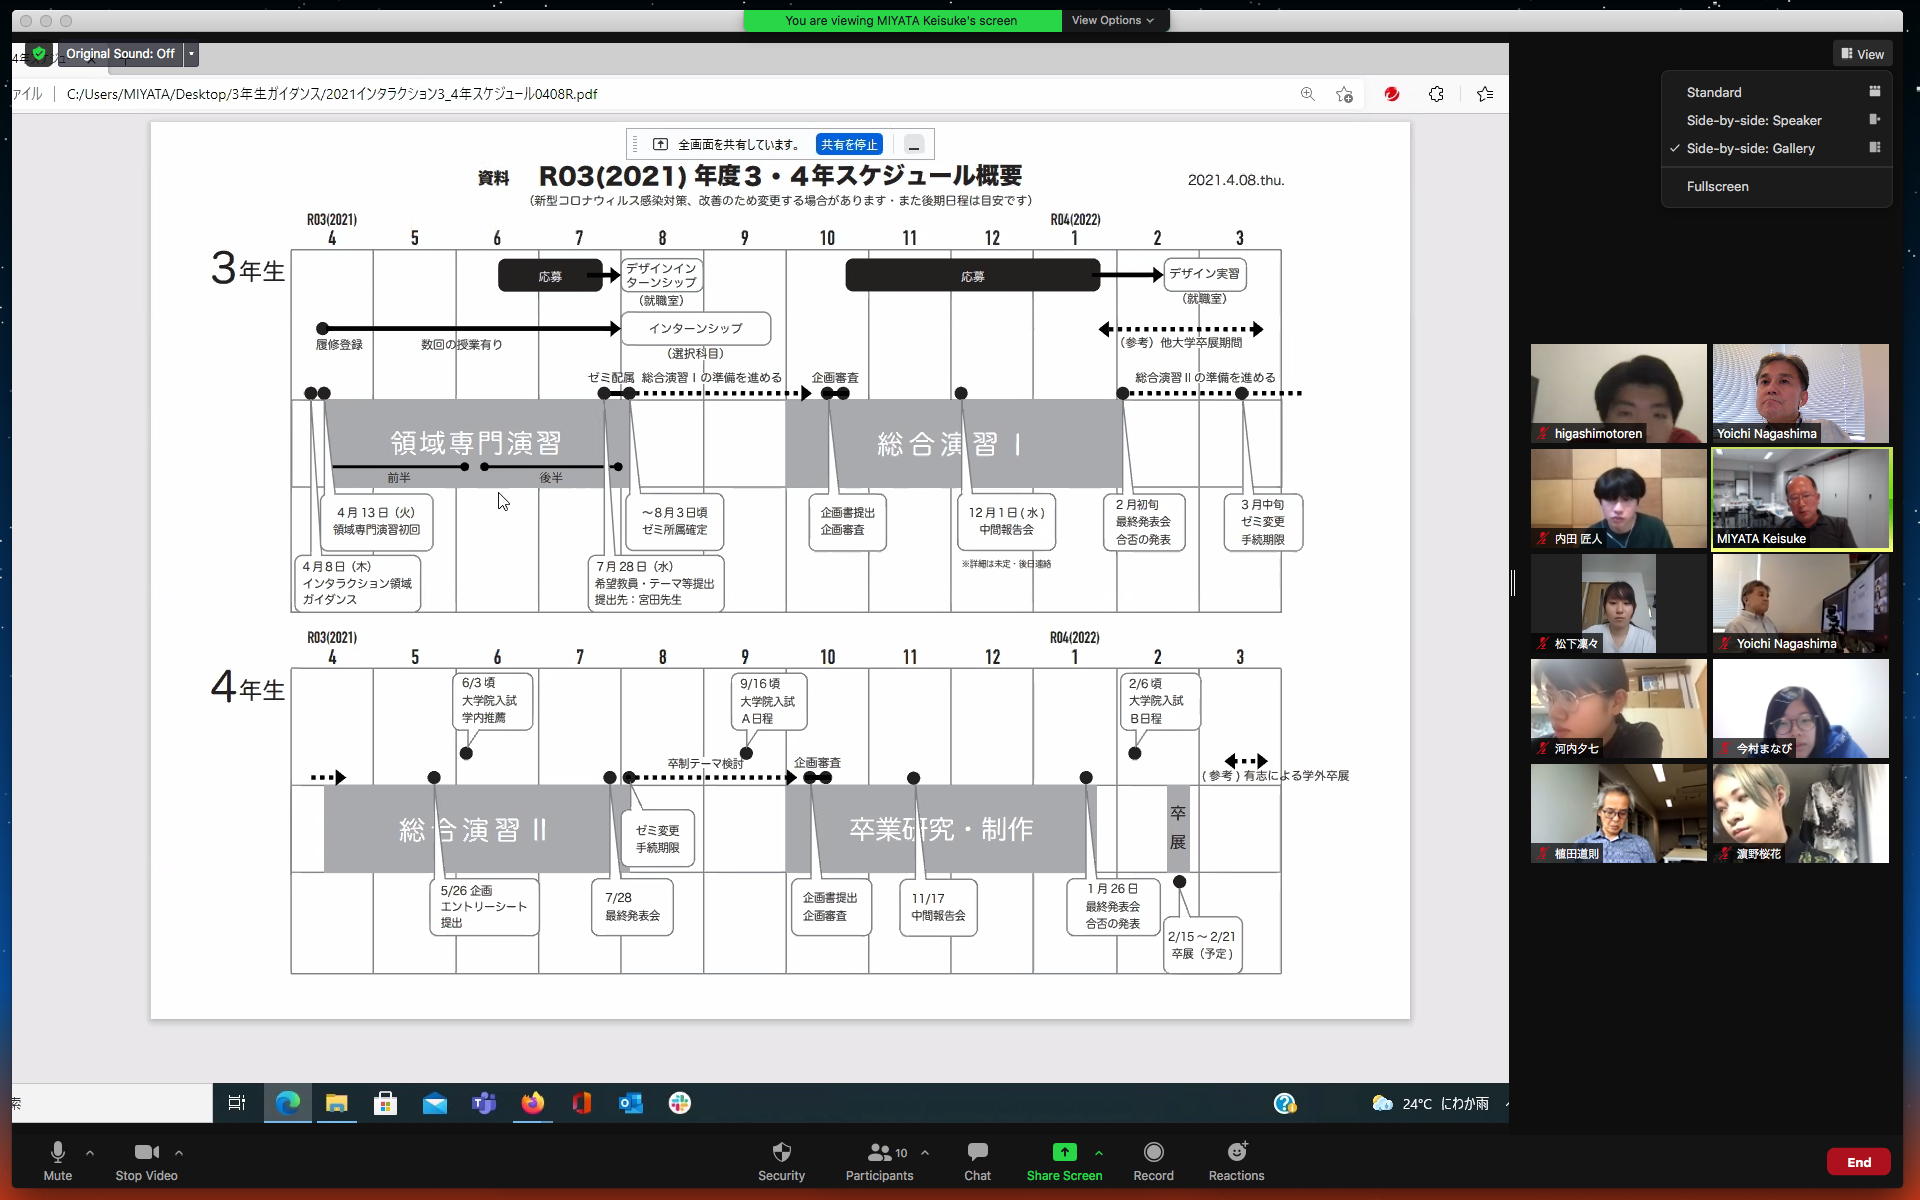
Task: Start recording with Record button
Action: pos(1153,1161)
